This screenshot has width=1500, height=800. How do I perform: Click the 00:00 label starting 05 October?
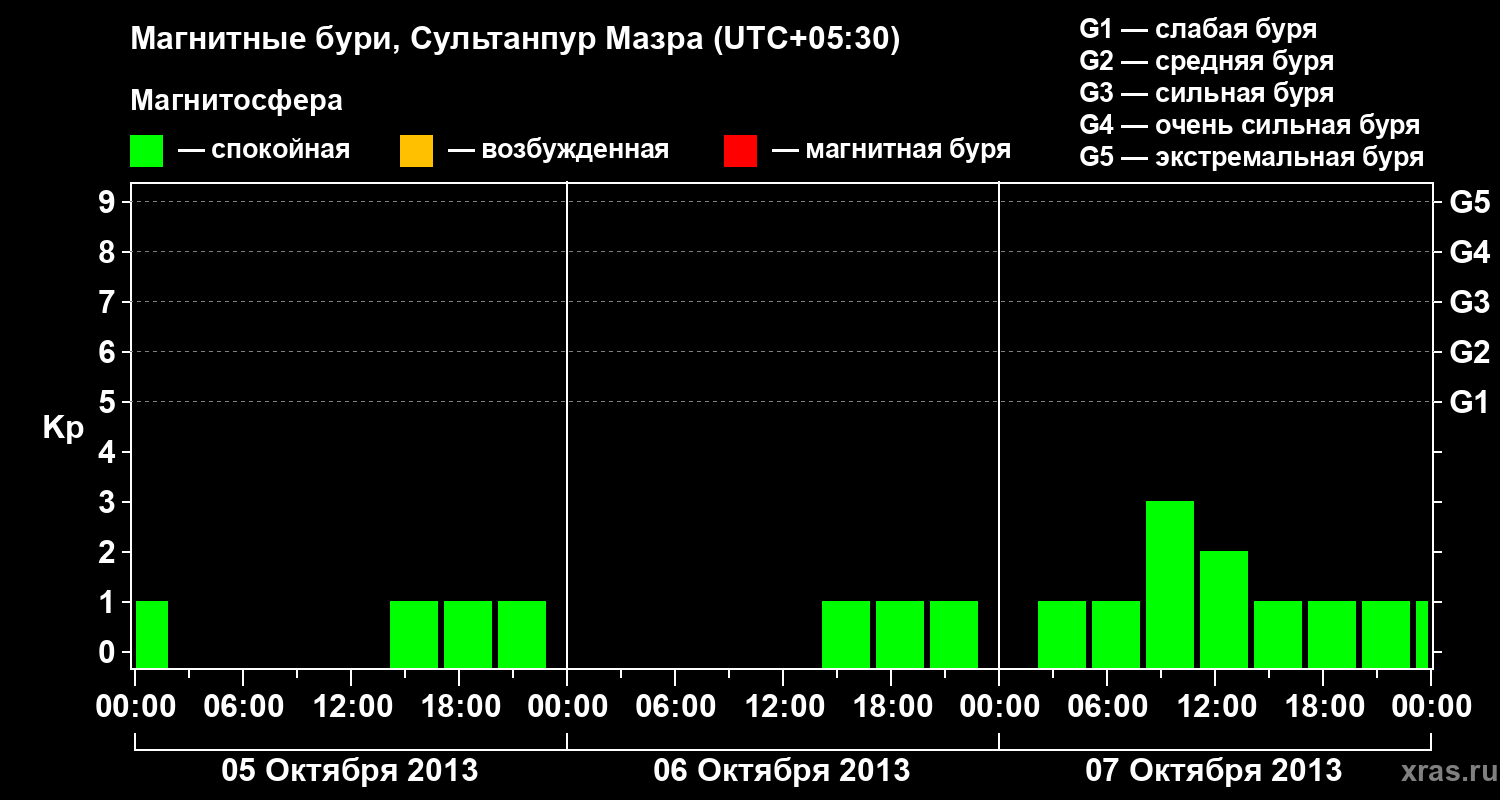point(135,706)
